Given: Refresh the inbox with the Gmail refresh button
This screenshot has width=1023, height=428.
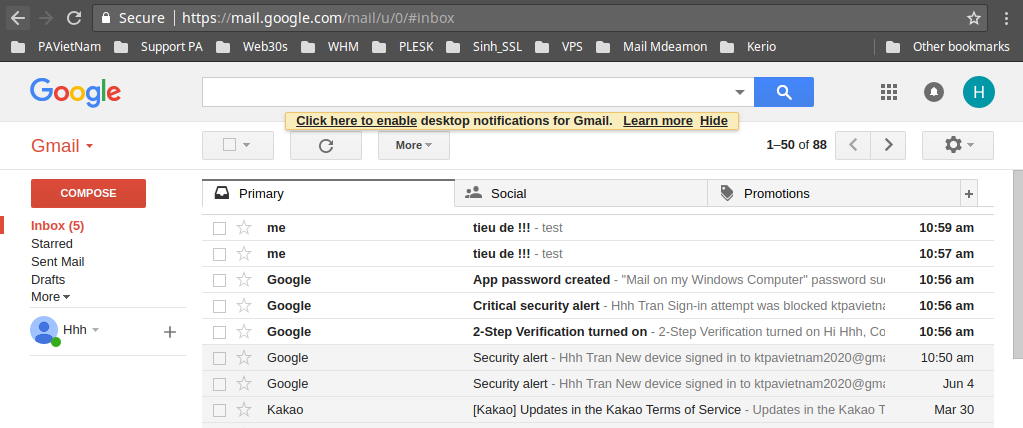Looking at the screenshot, I should pyautogui.click(x=326, y=145).
